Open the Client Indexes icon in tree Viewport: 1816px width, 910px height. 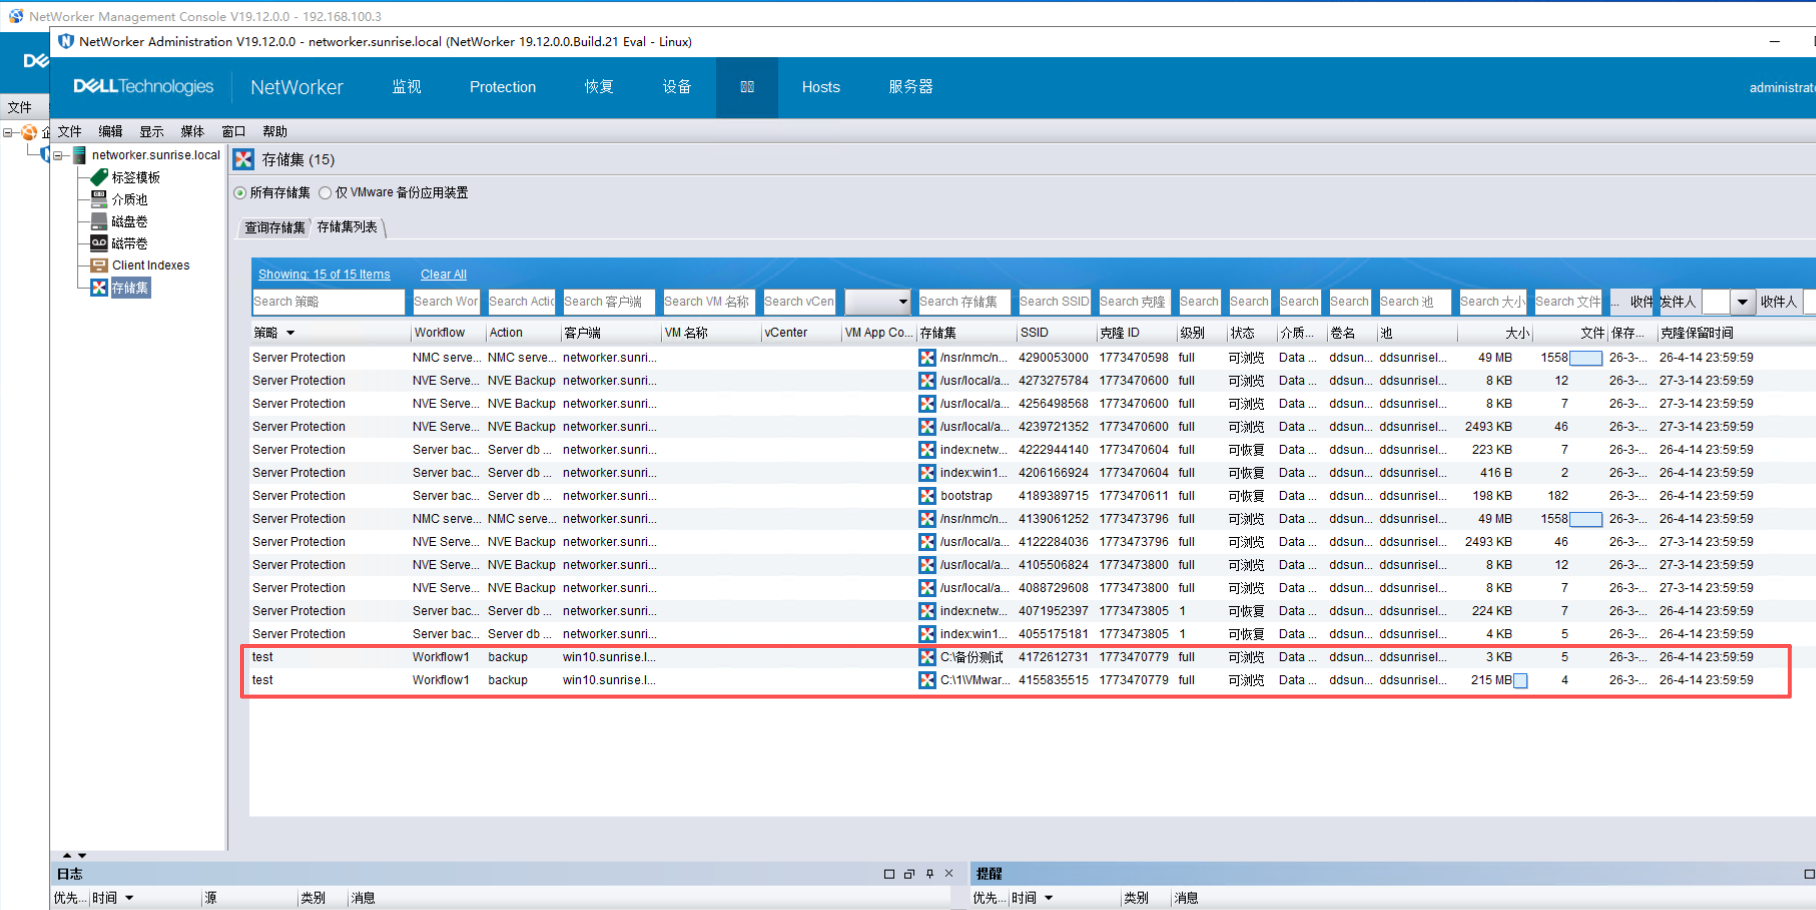pos(99,265)
